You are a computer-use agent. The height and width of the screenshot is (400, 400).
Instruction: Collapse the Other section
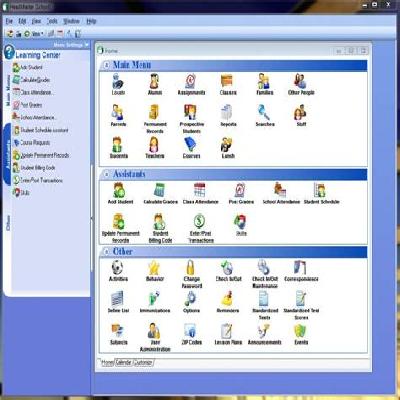coord(106,252)
